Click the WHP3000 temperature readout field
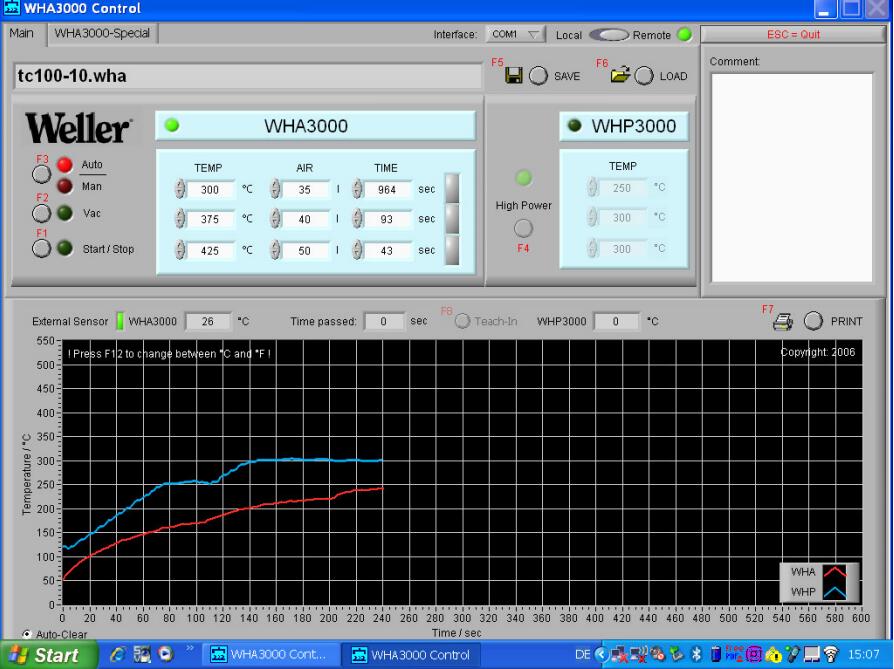This screenshot has height=669, width=894. tap(616, 322)
